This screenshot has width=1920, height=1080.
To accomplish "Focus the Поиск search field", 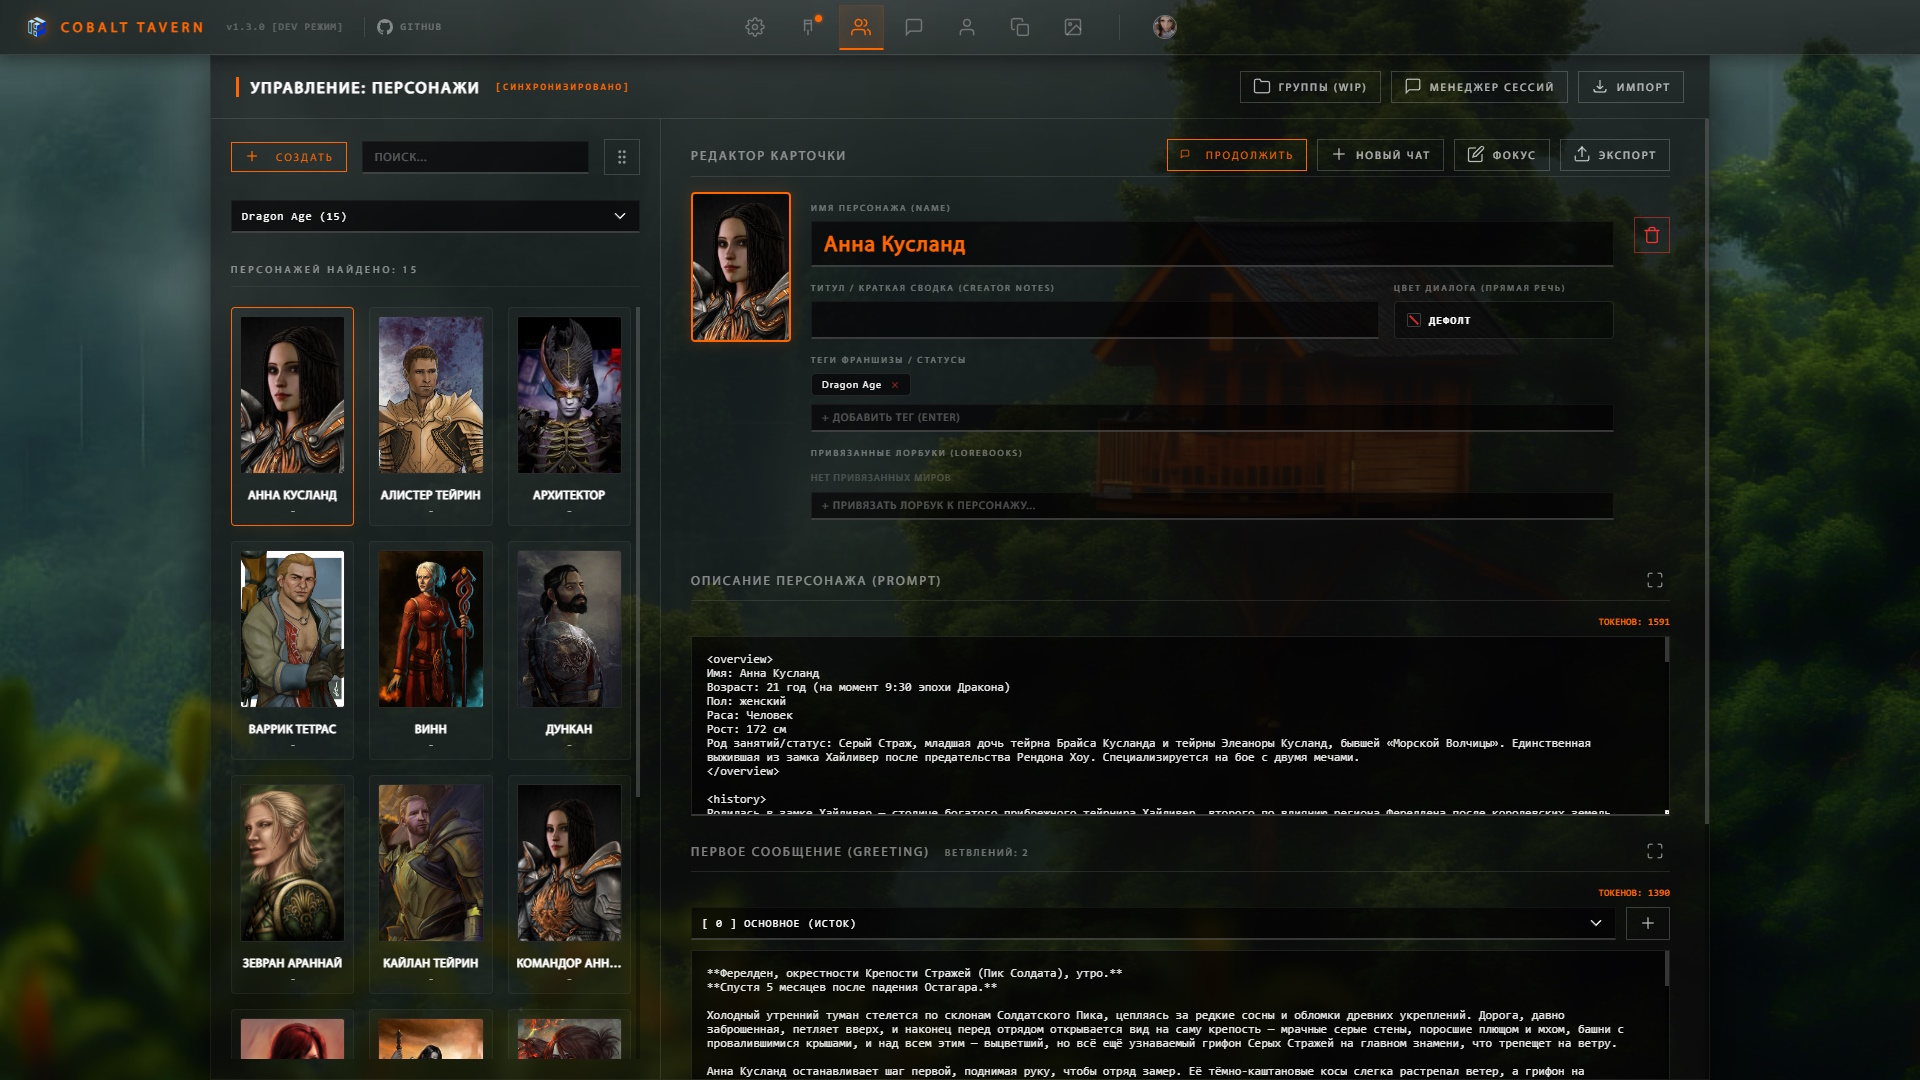I will point(475,157).
